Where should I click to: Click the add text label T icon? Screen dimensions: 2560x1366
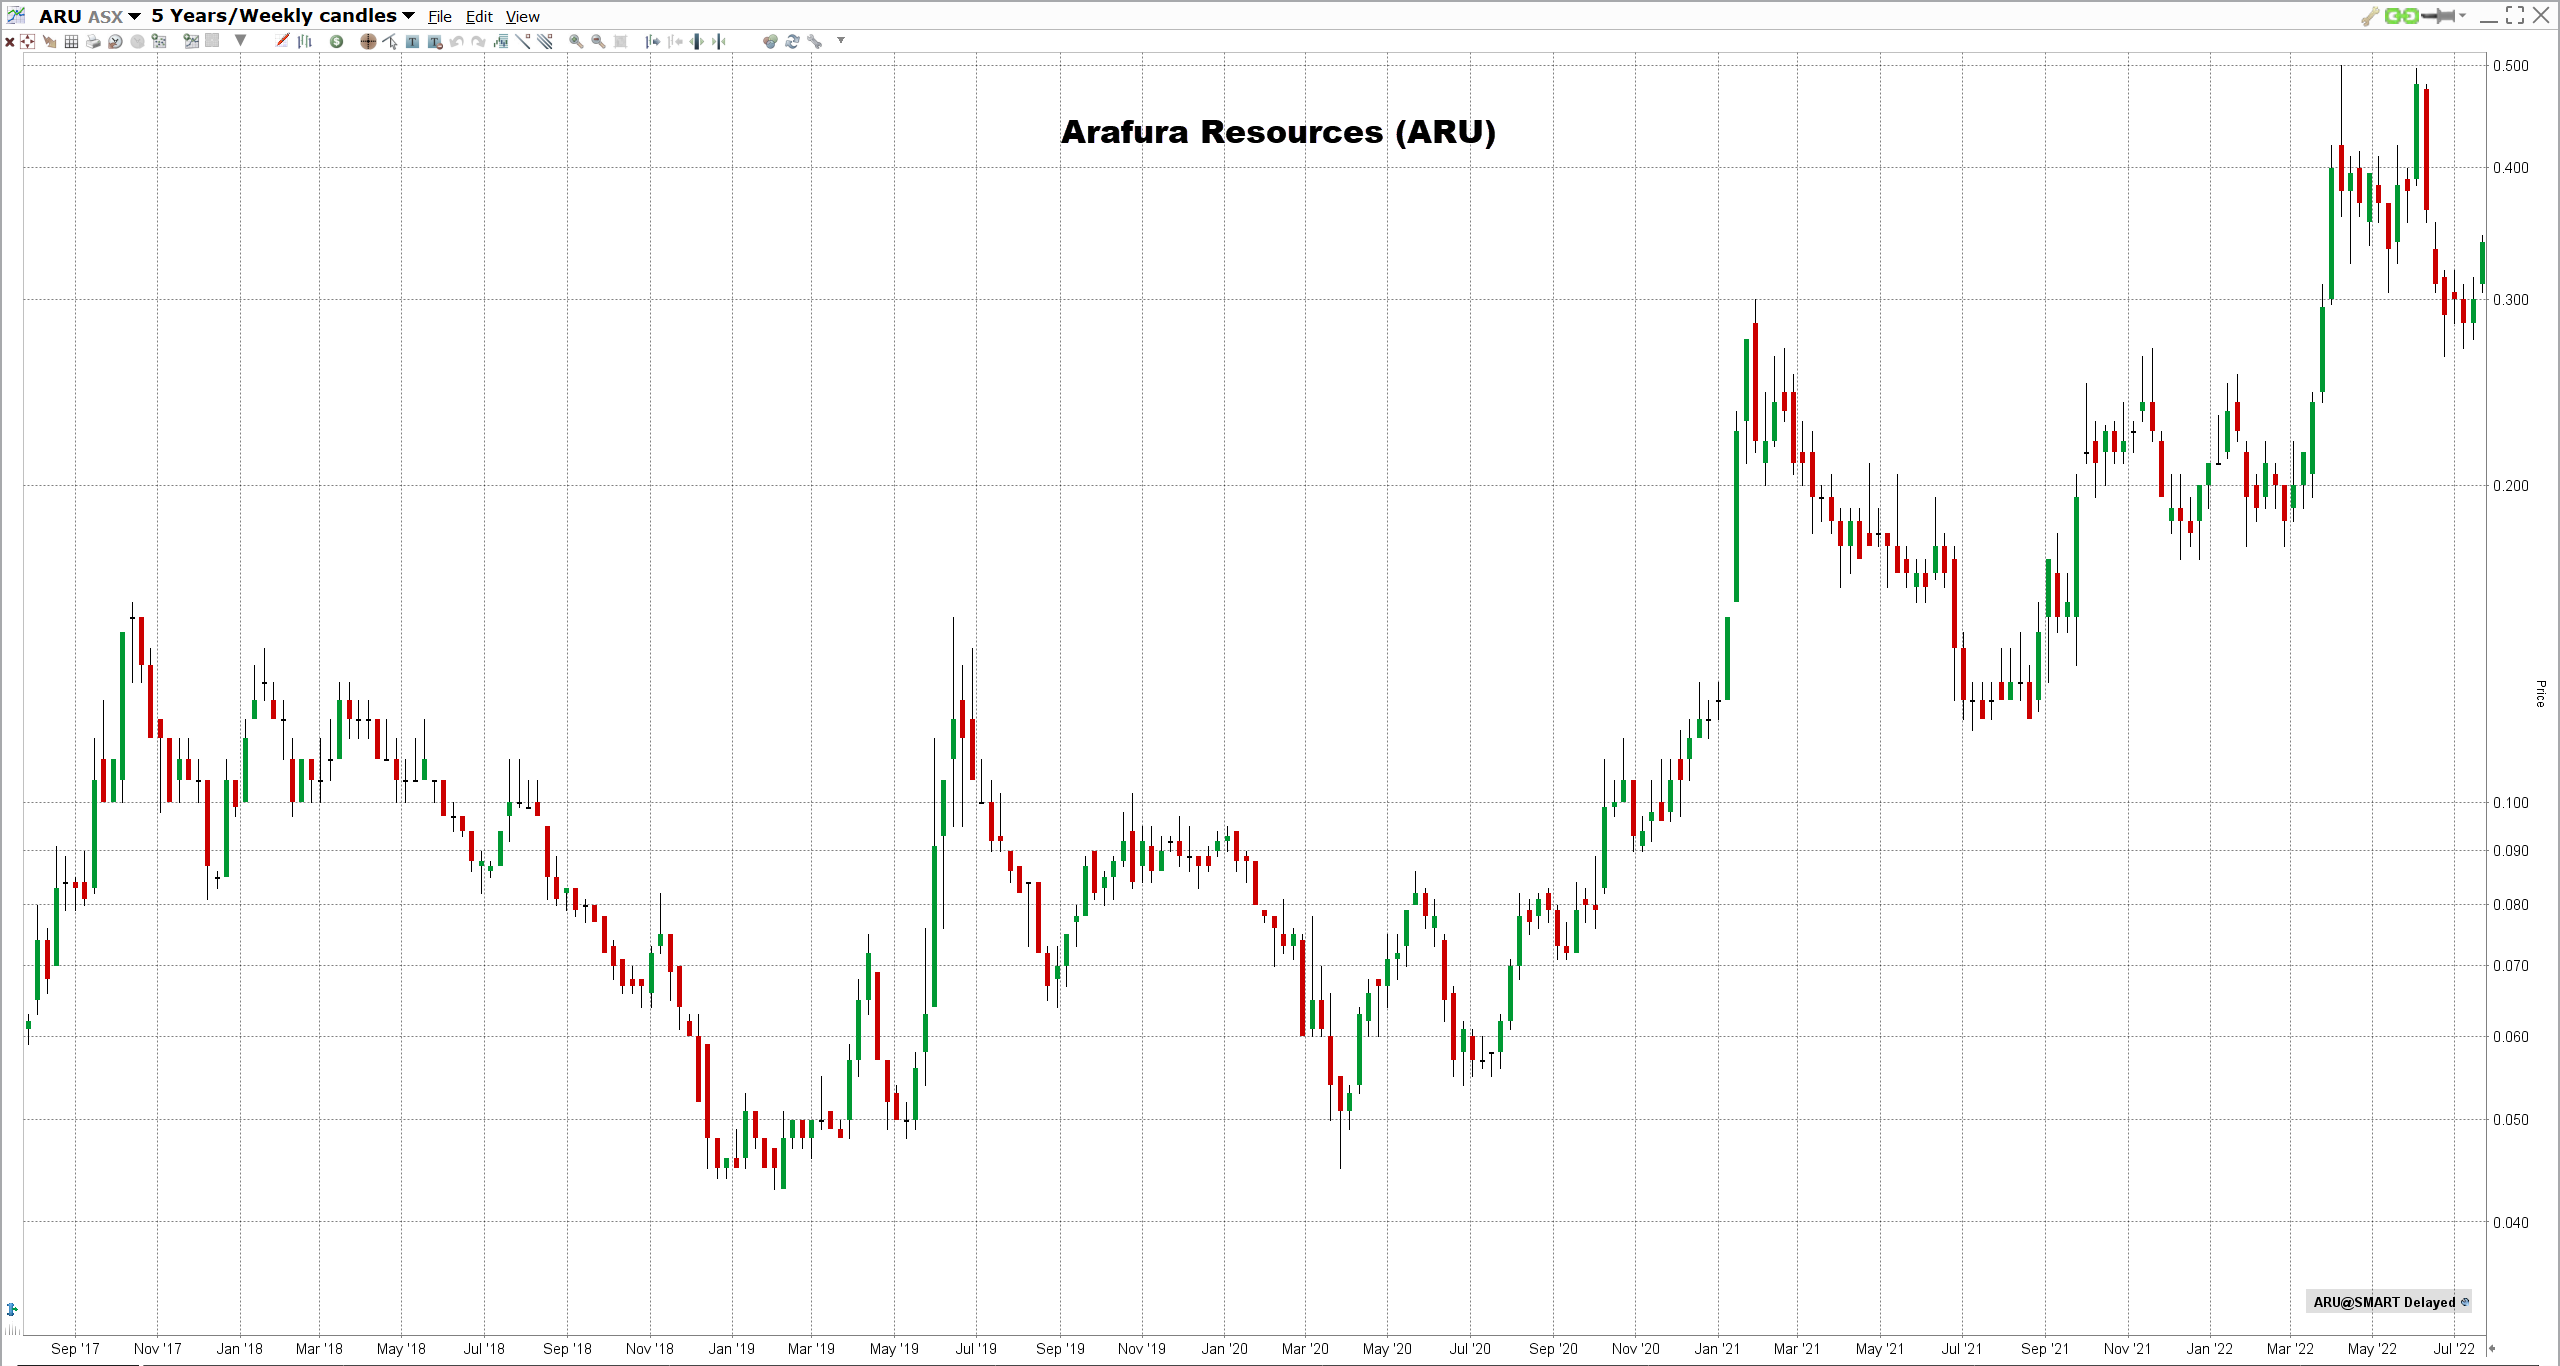[412, 42]
